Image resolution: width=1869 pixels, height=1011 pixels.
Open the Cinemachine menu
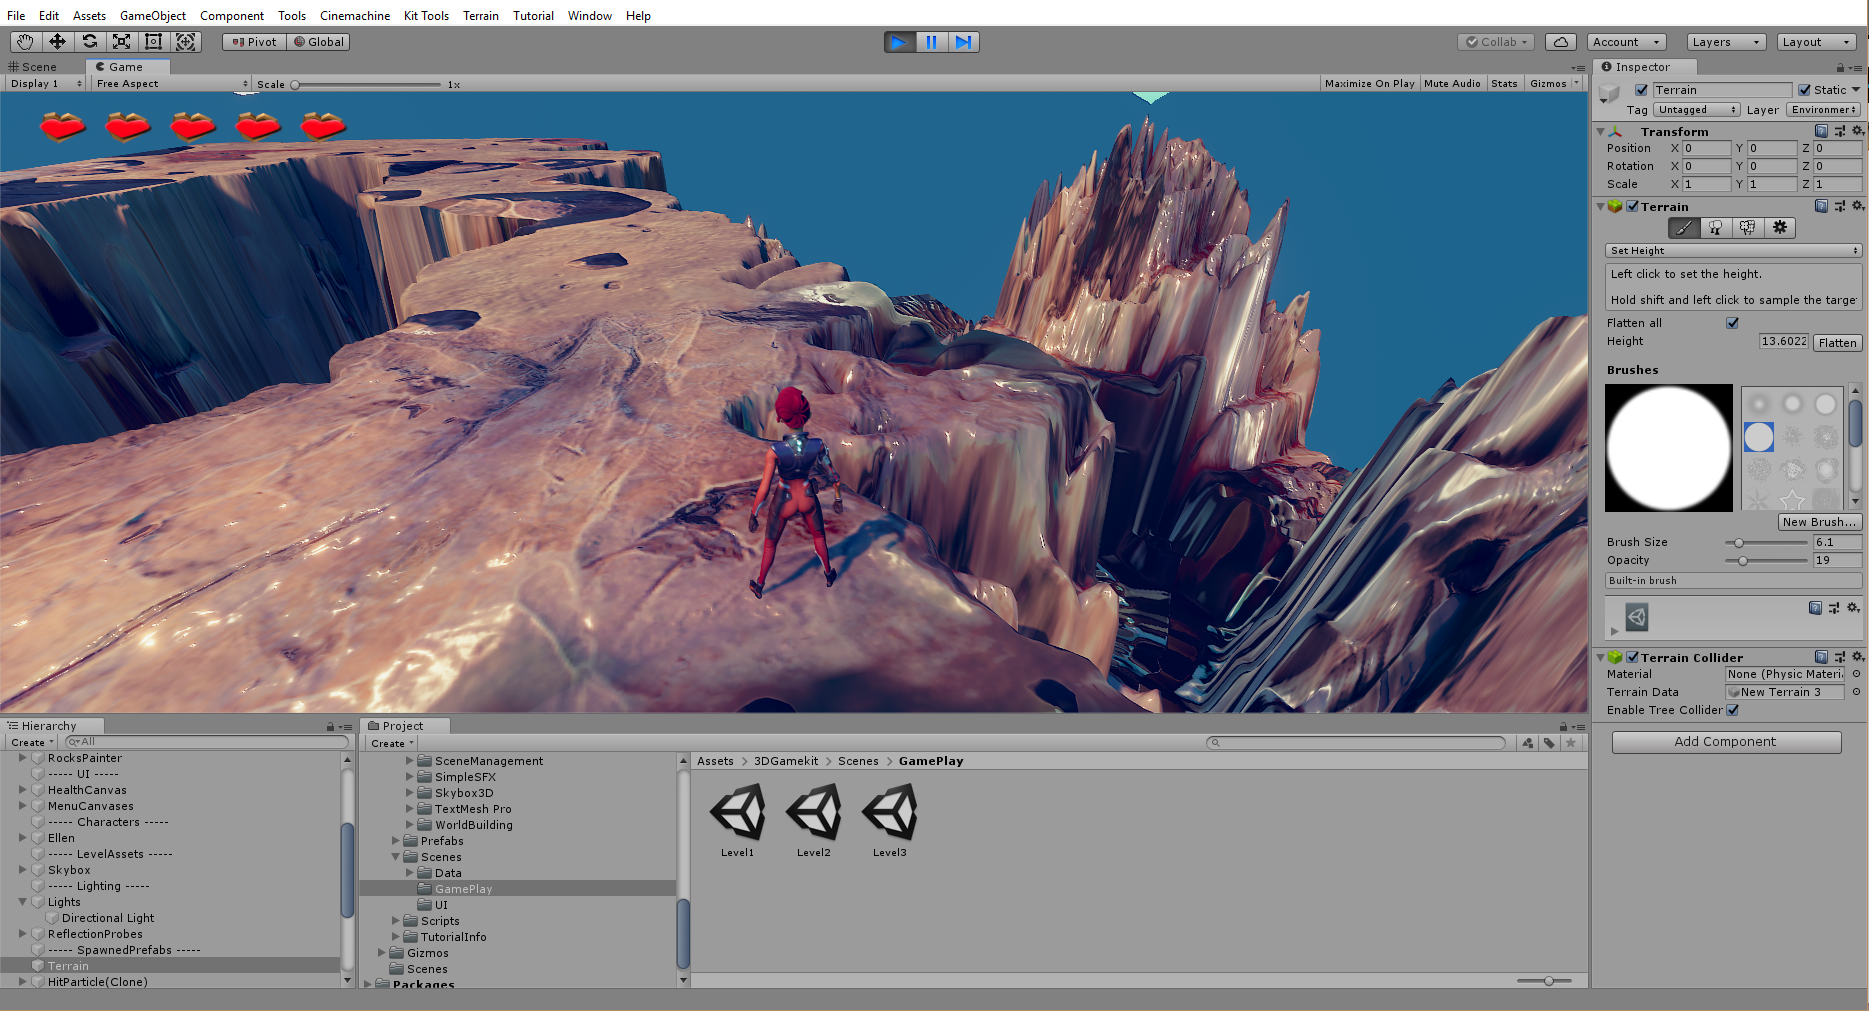[x=355, y=16]
